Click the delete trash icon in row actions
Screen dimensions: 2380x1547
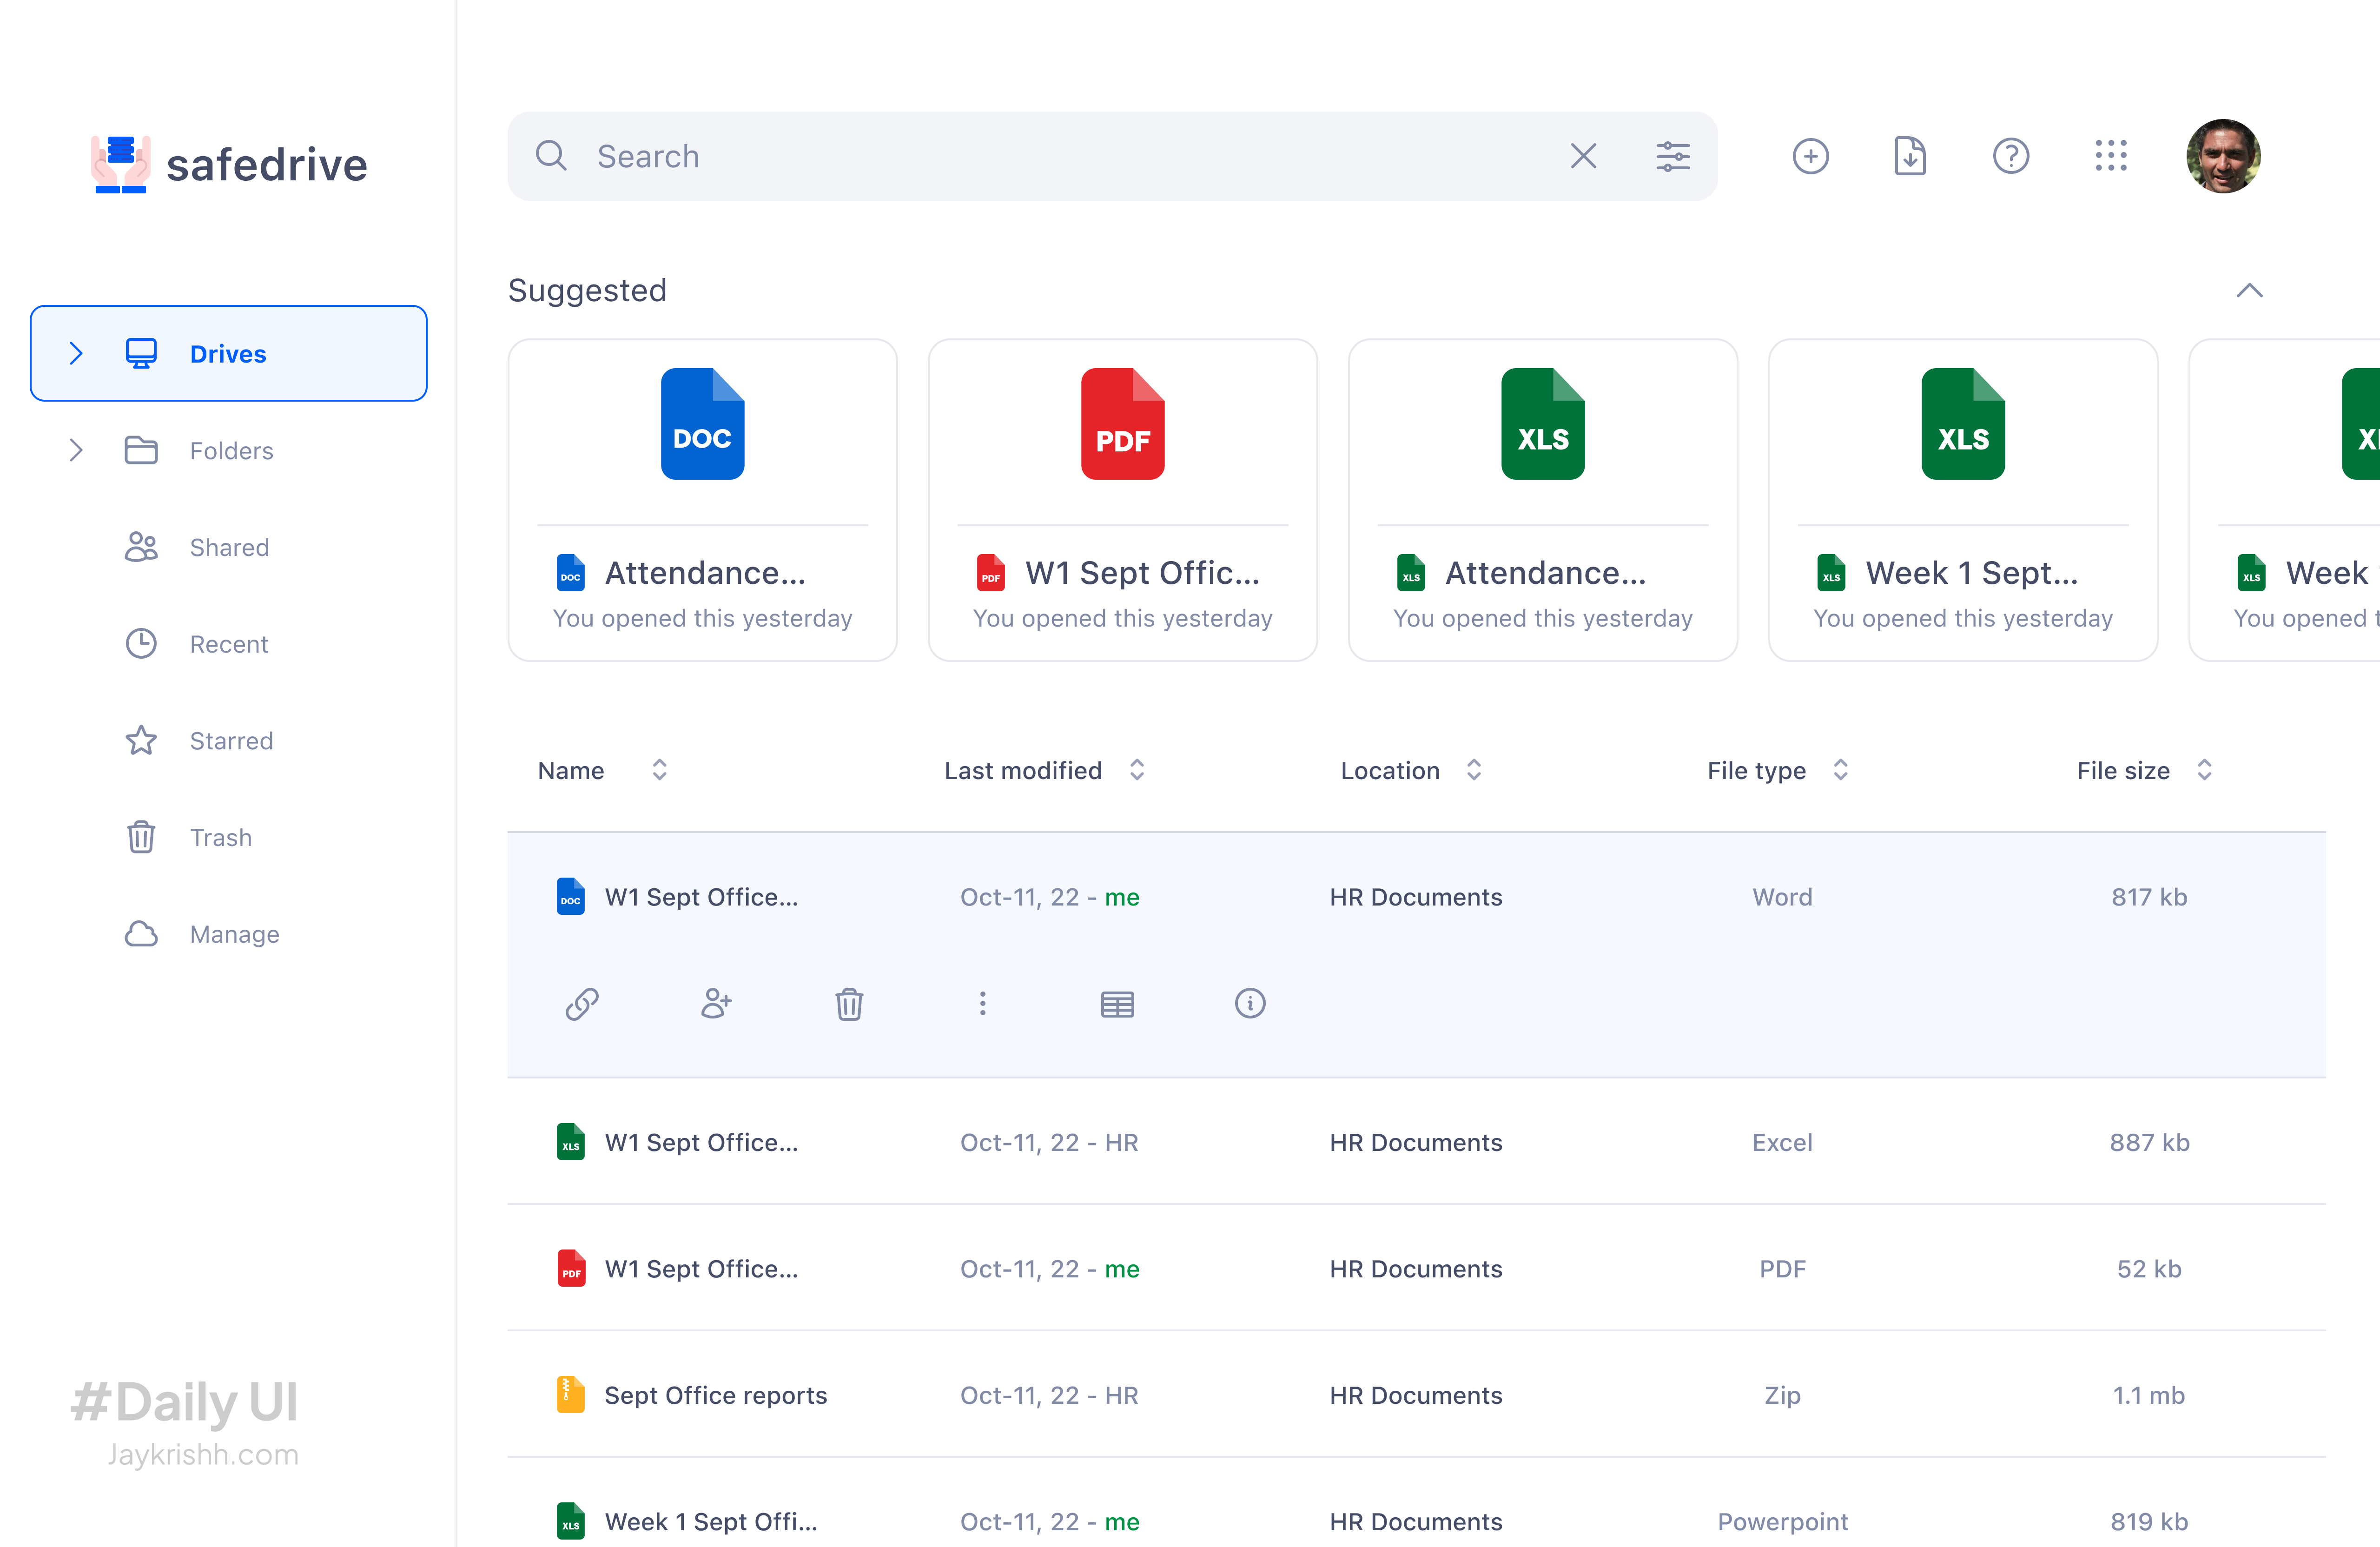tap(849, 1004)
